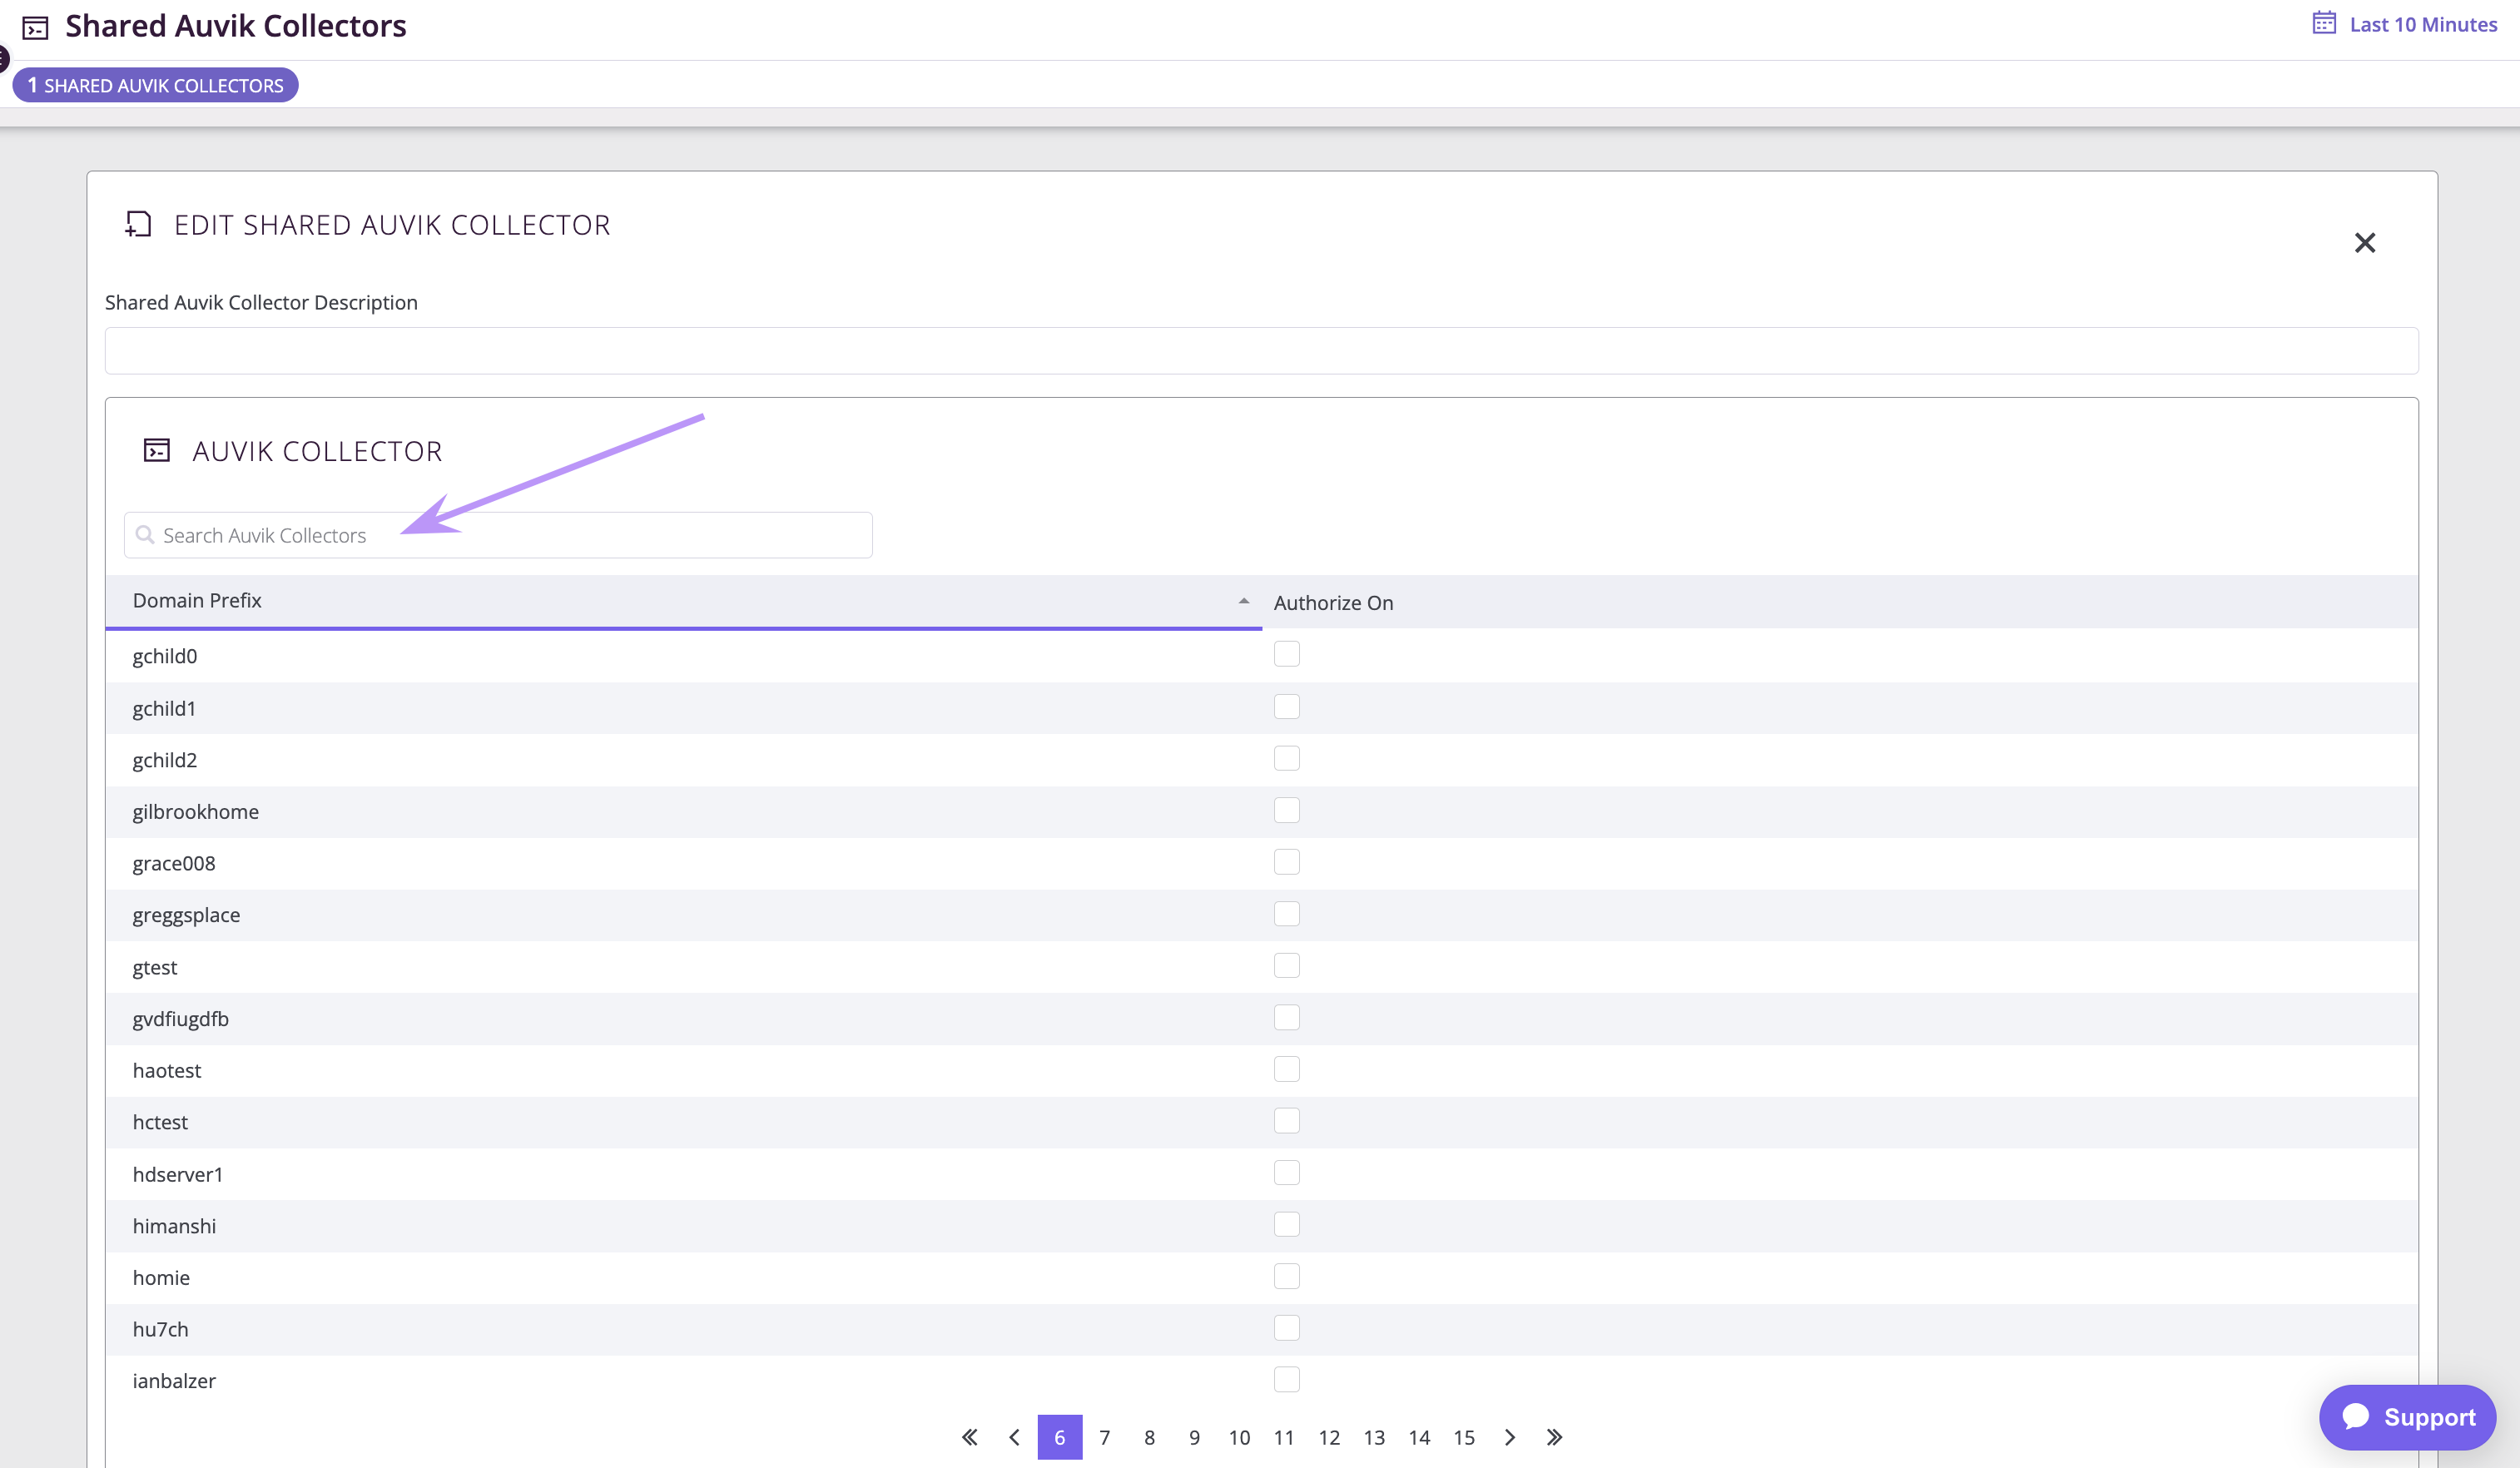The width and height of the screenshot is (2520, 1468).
Task: Click the hu7ch domain prefix
Action: pos(160,1329)
